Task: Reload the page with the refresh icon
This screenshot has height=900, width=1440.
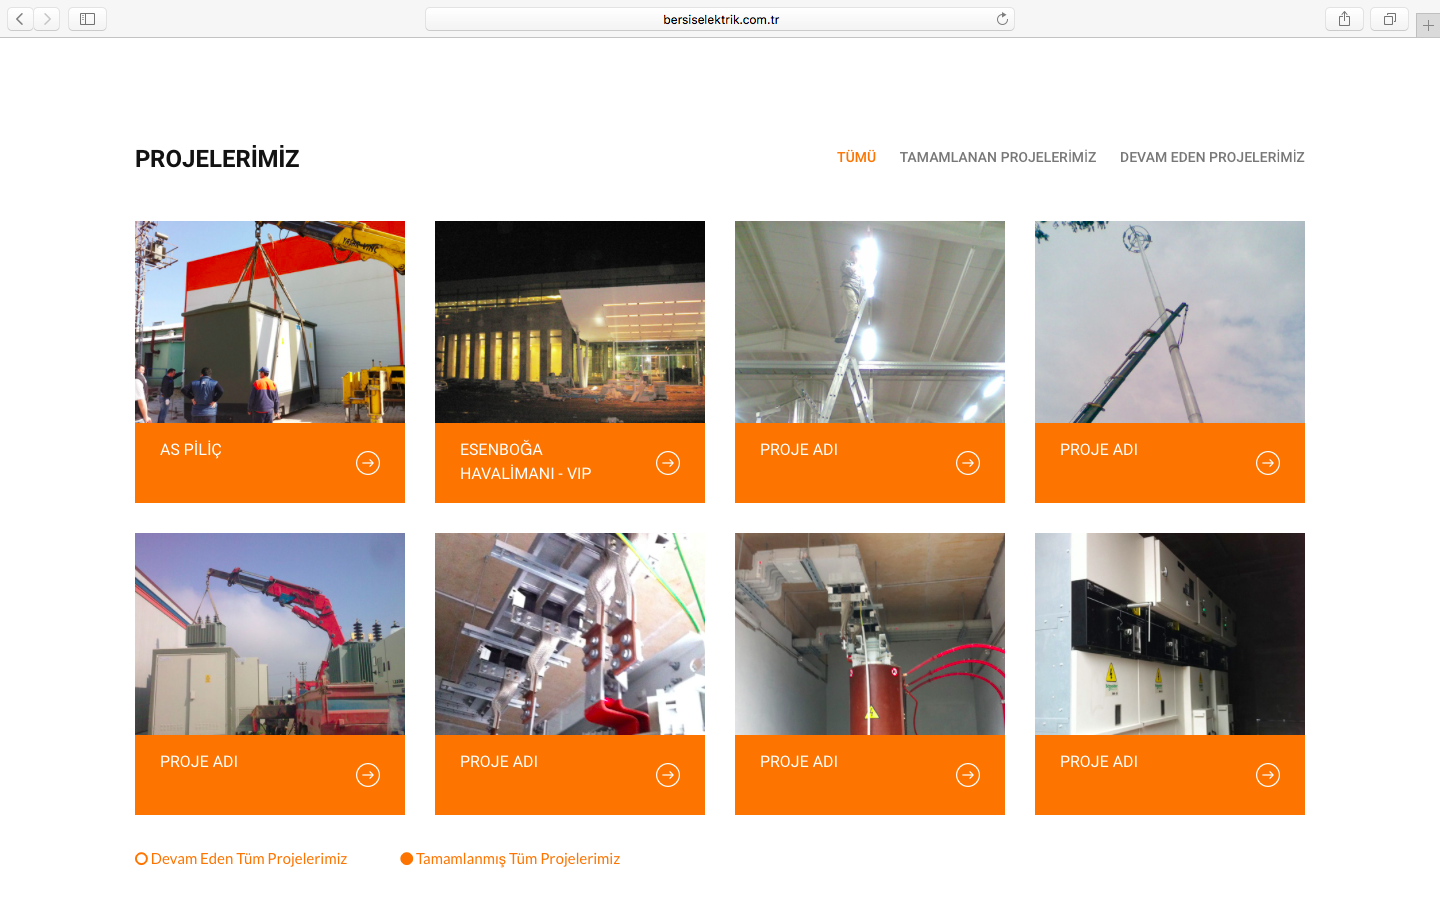Action: [1002, 19]
